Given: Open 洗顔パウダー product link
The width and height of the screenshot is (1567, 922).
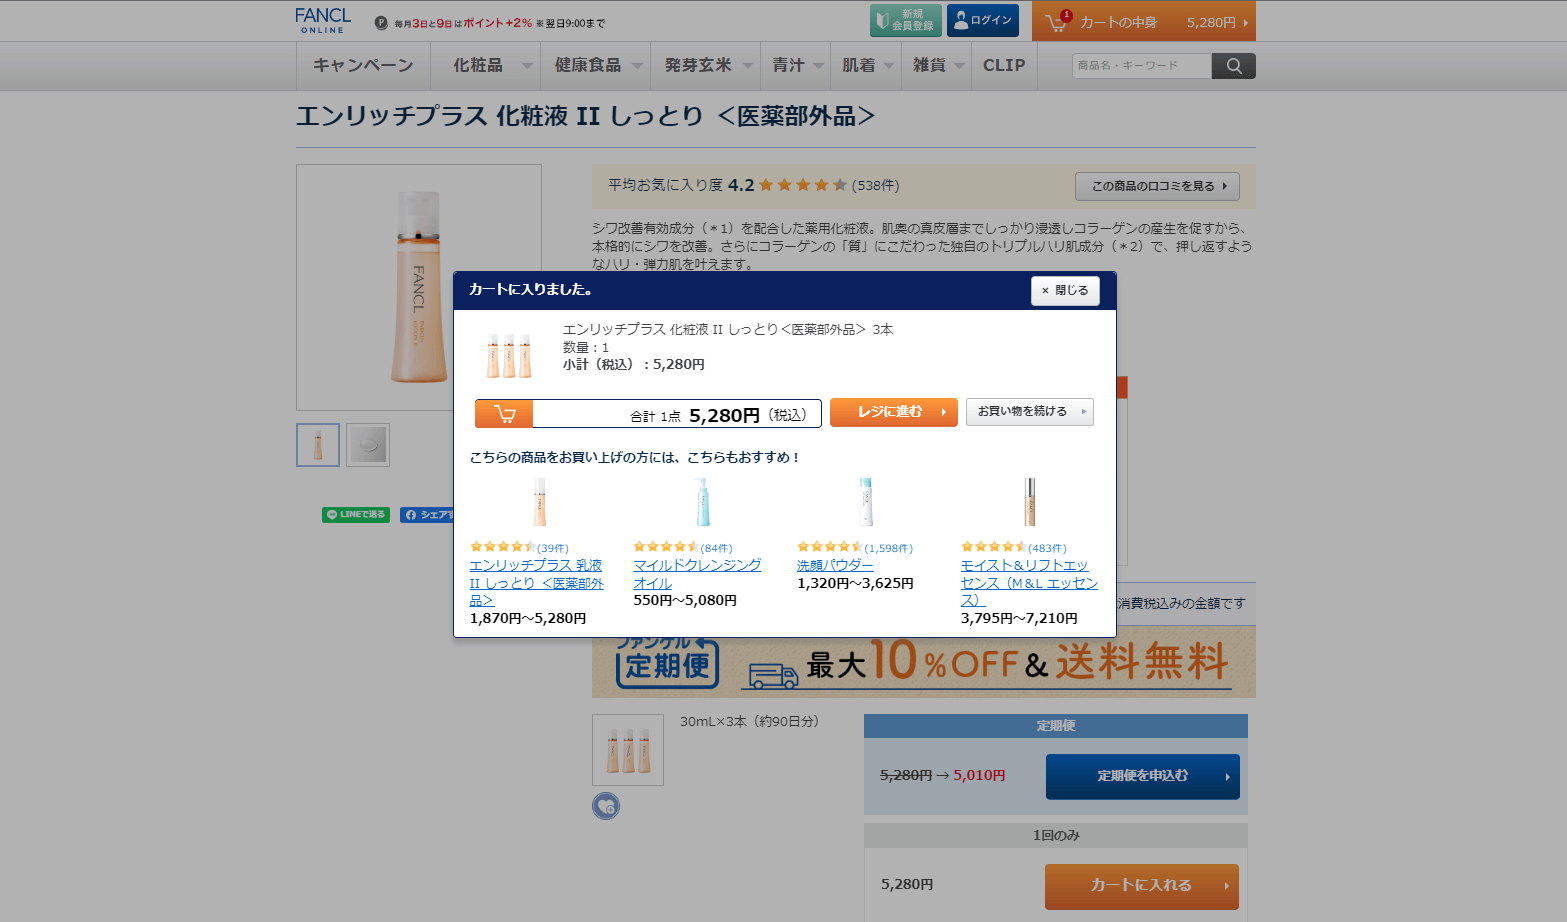Looking at the screenshot, I should pos(834,566).
